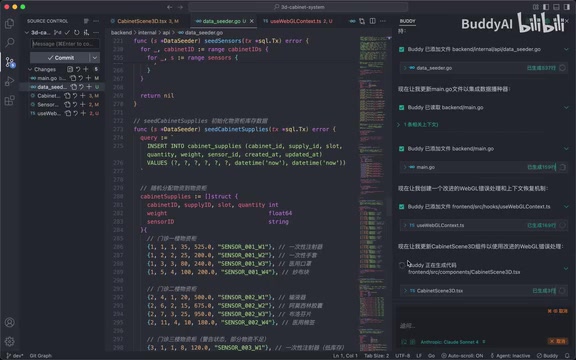576x360 pixels.
Task: Collapse the Changes section
Action: pos(30,69)
